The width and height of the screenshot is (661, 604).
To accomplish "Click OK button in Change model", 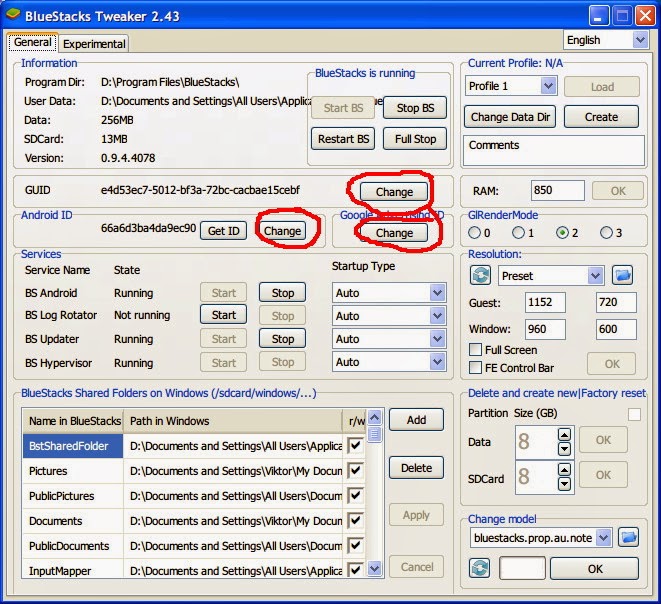I will click(x=594, y=569).
